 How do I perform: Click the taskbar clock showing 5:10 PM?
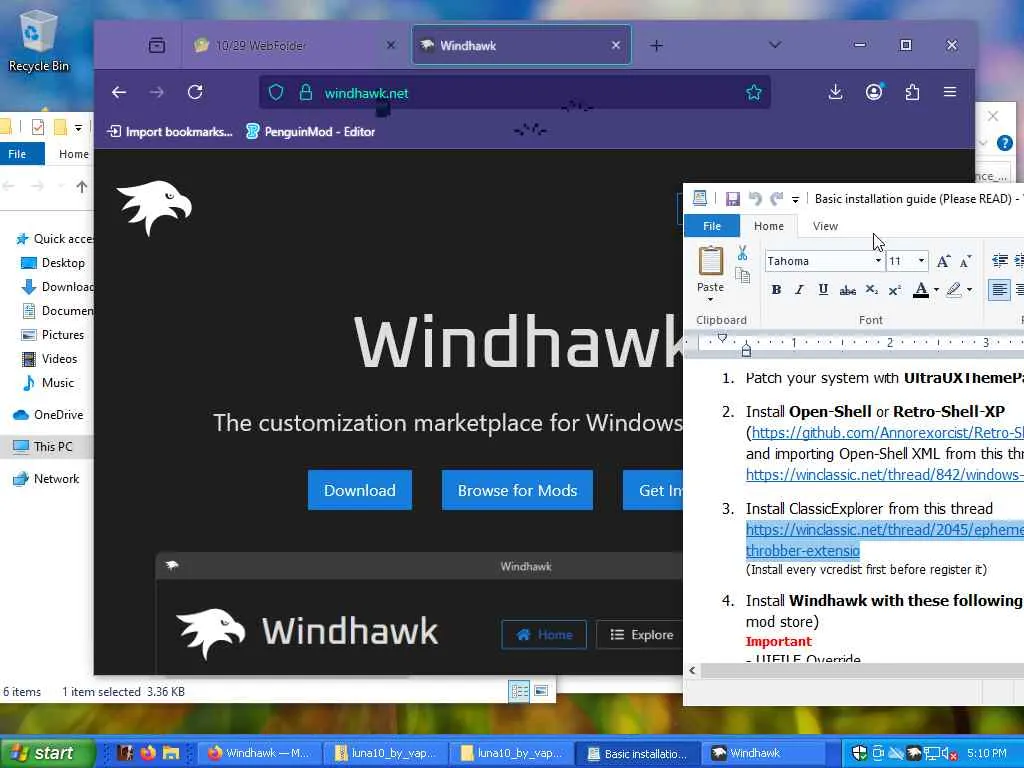[987, 754]
